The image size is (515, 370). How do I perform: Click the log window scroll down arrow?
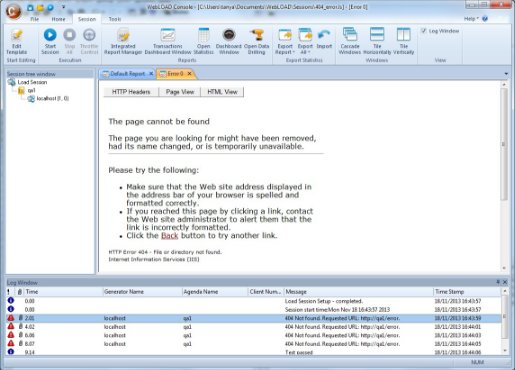pos(505,350)
